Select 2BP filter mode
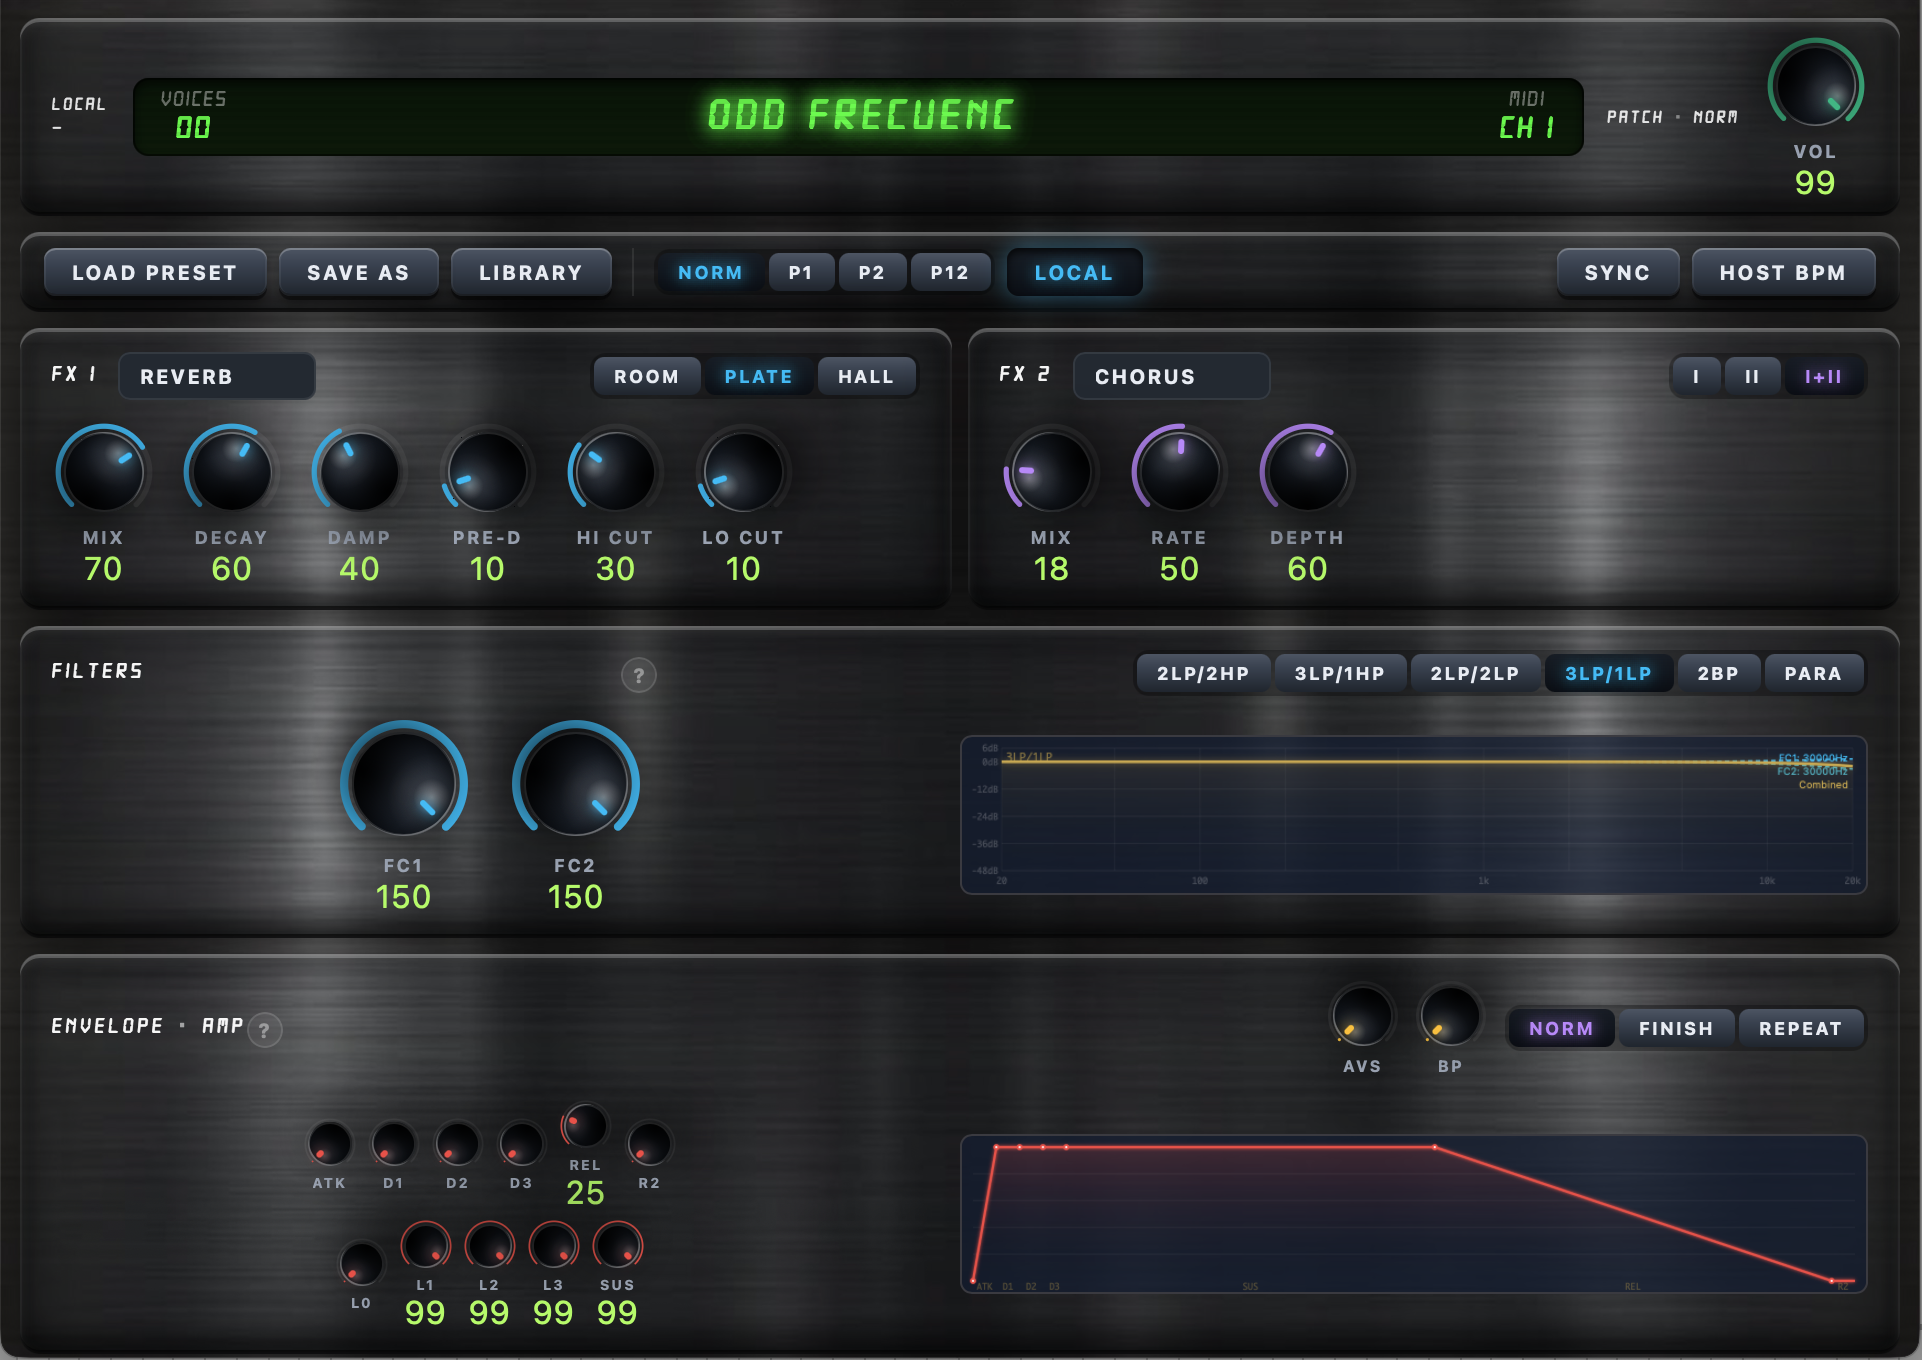The image size is (1922, 1360). (1718, 674)
